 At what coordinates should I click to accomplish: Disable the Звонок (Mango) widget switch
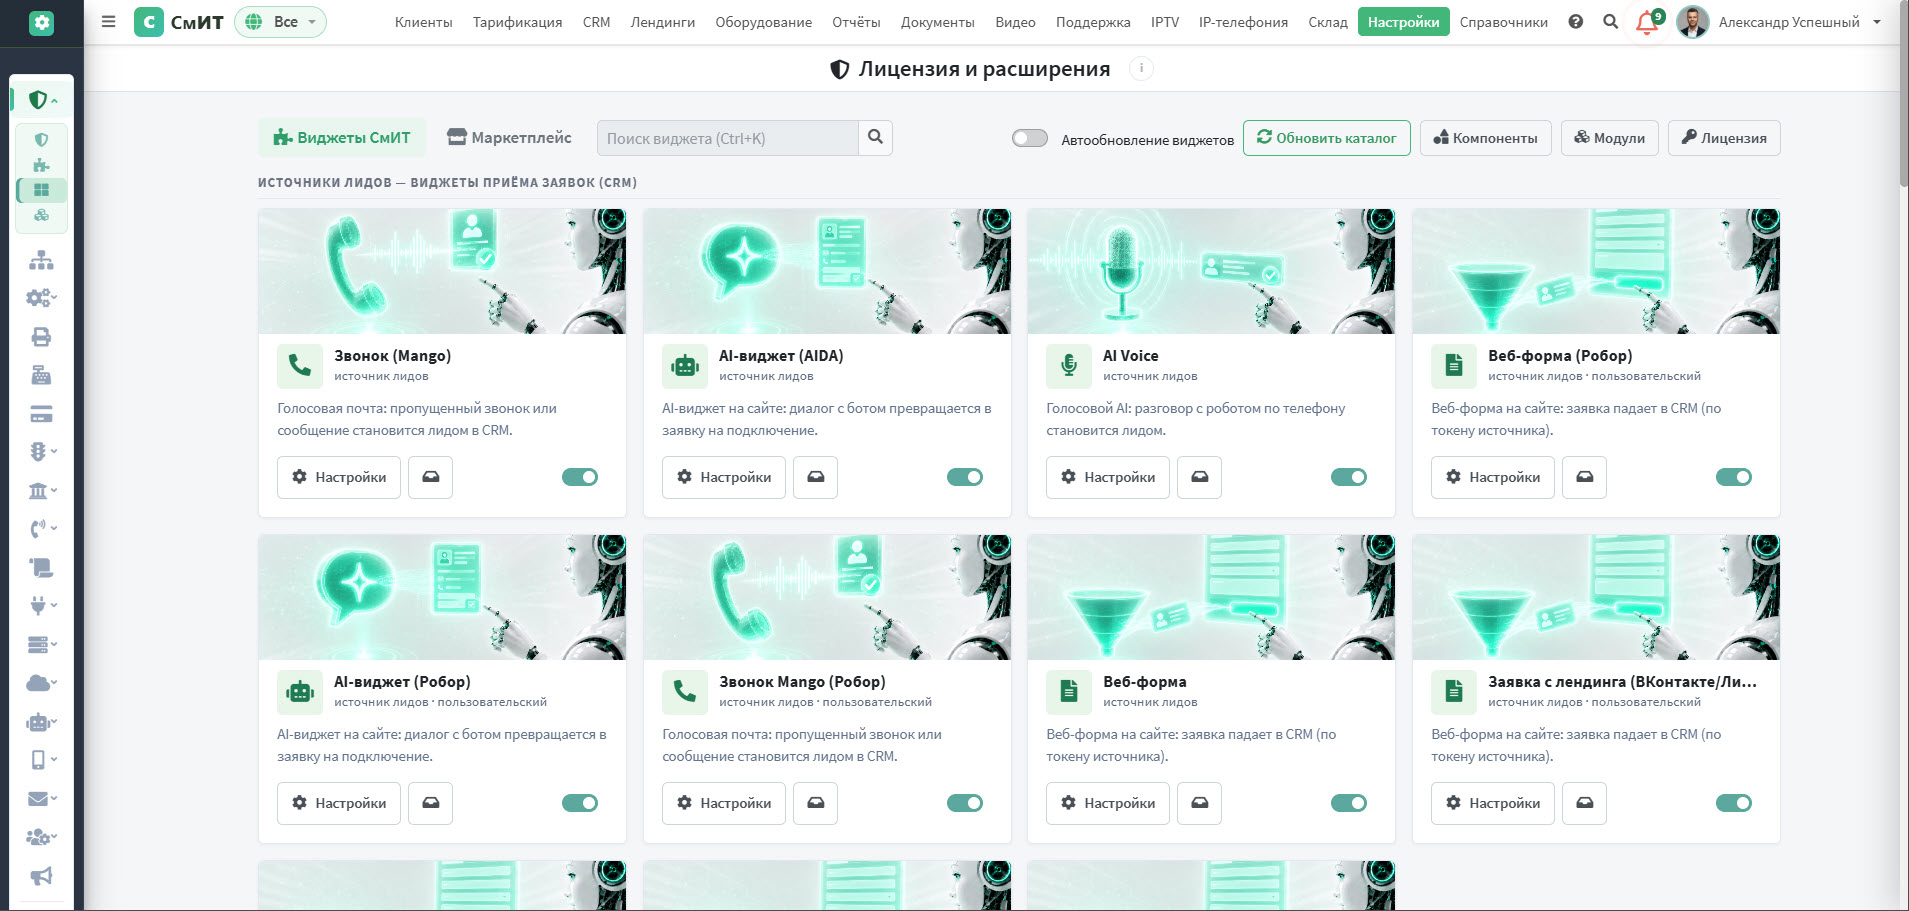(x=580, y=477)
